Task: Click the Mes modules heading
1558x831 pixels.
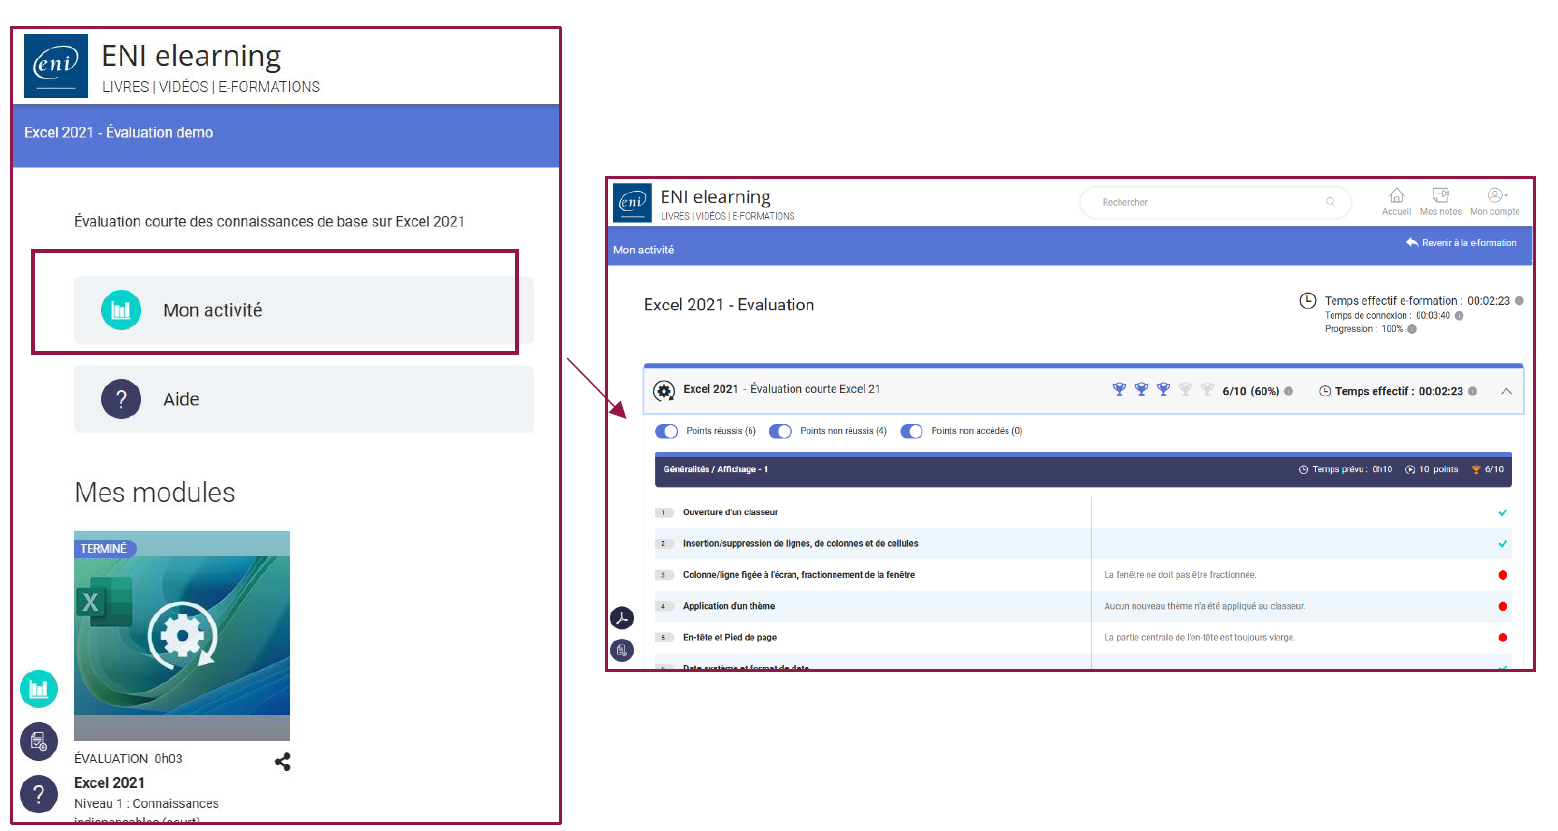Action: pyautogui.click(x=155, y=492)
